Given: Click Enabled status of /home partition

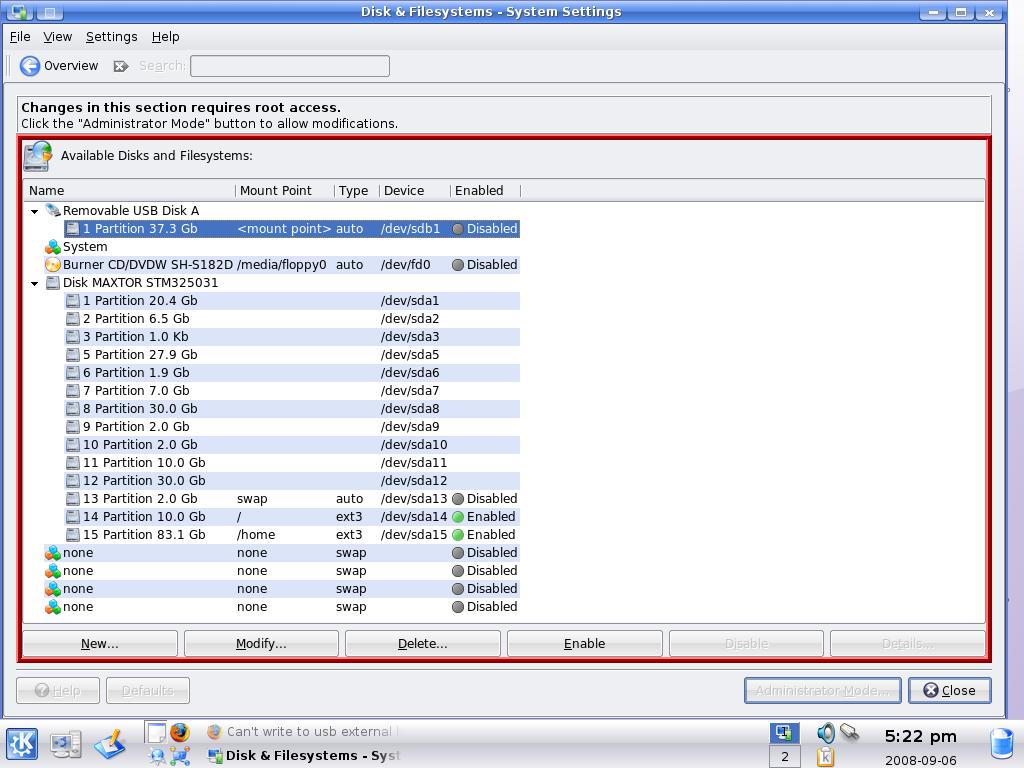Looking at the screenshot, I should [484, 535].
